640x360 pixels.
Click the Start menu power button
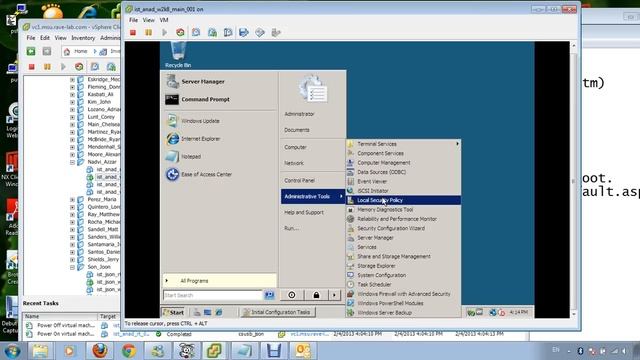point(291,295)
